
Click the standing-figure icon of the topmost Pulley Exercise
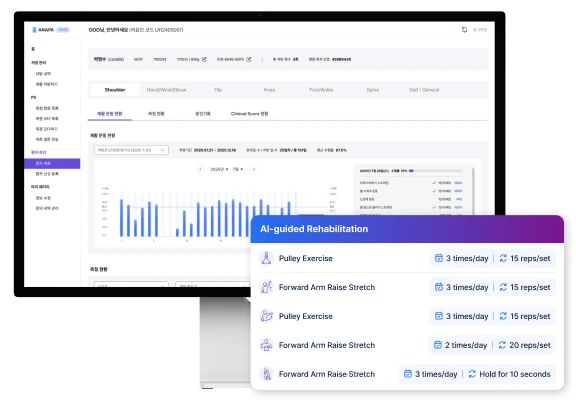click(x=266, y=258)
